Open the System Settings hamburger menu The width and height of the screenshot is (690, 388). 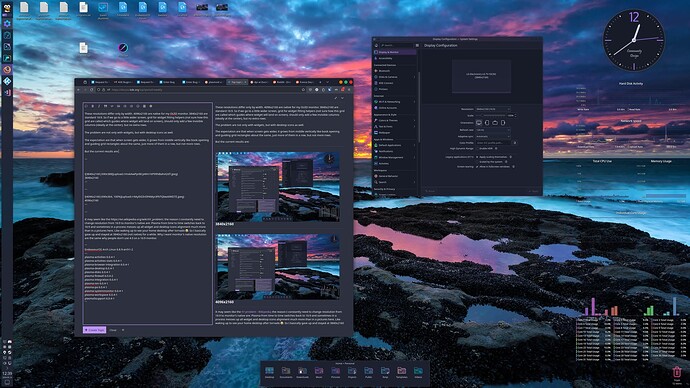click(x=417, y=45)
